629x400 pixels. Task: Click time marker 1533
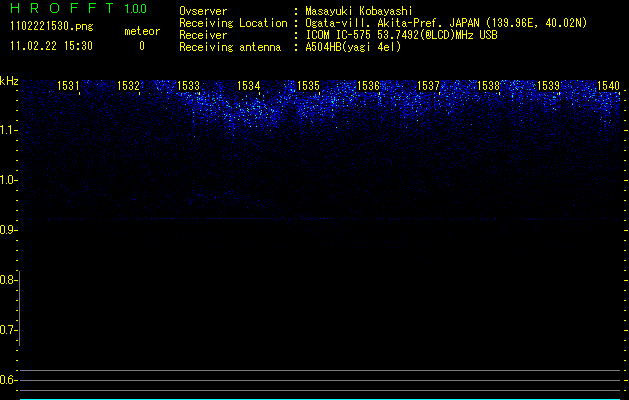click(189, 86)
